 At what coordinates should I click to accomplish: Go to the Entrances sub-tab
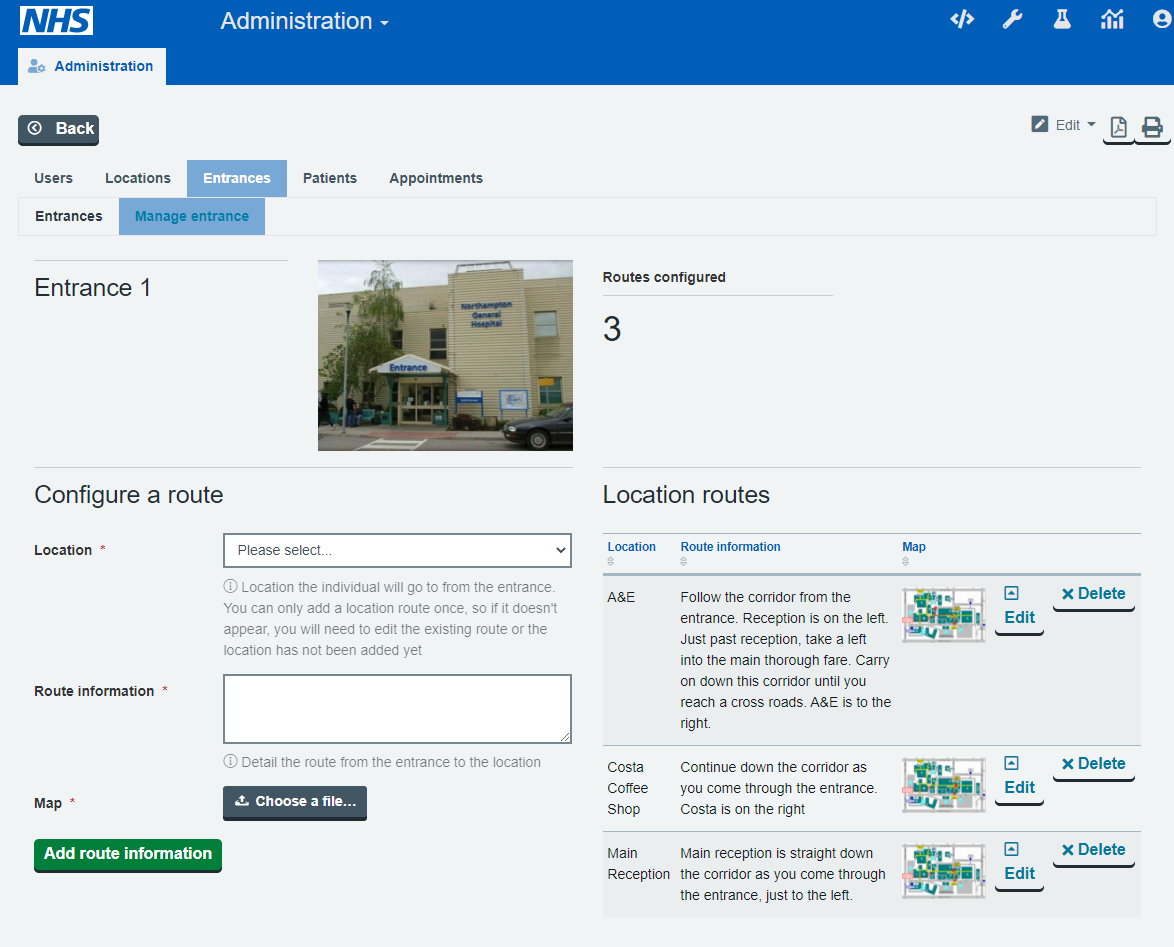[x=69, y=216]
